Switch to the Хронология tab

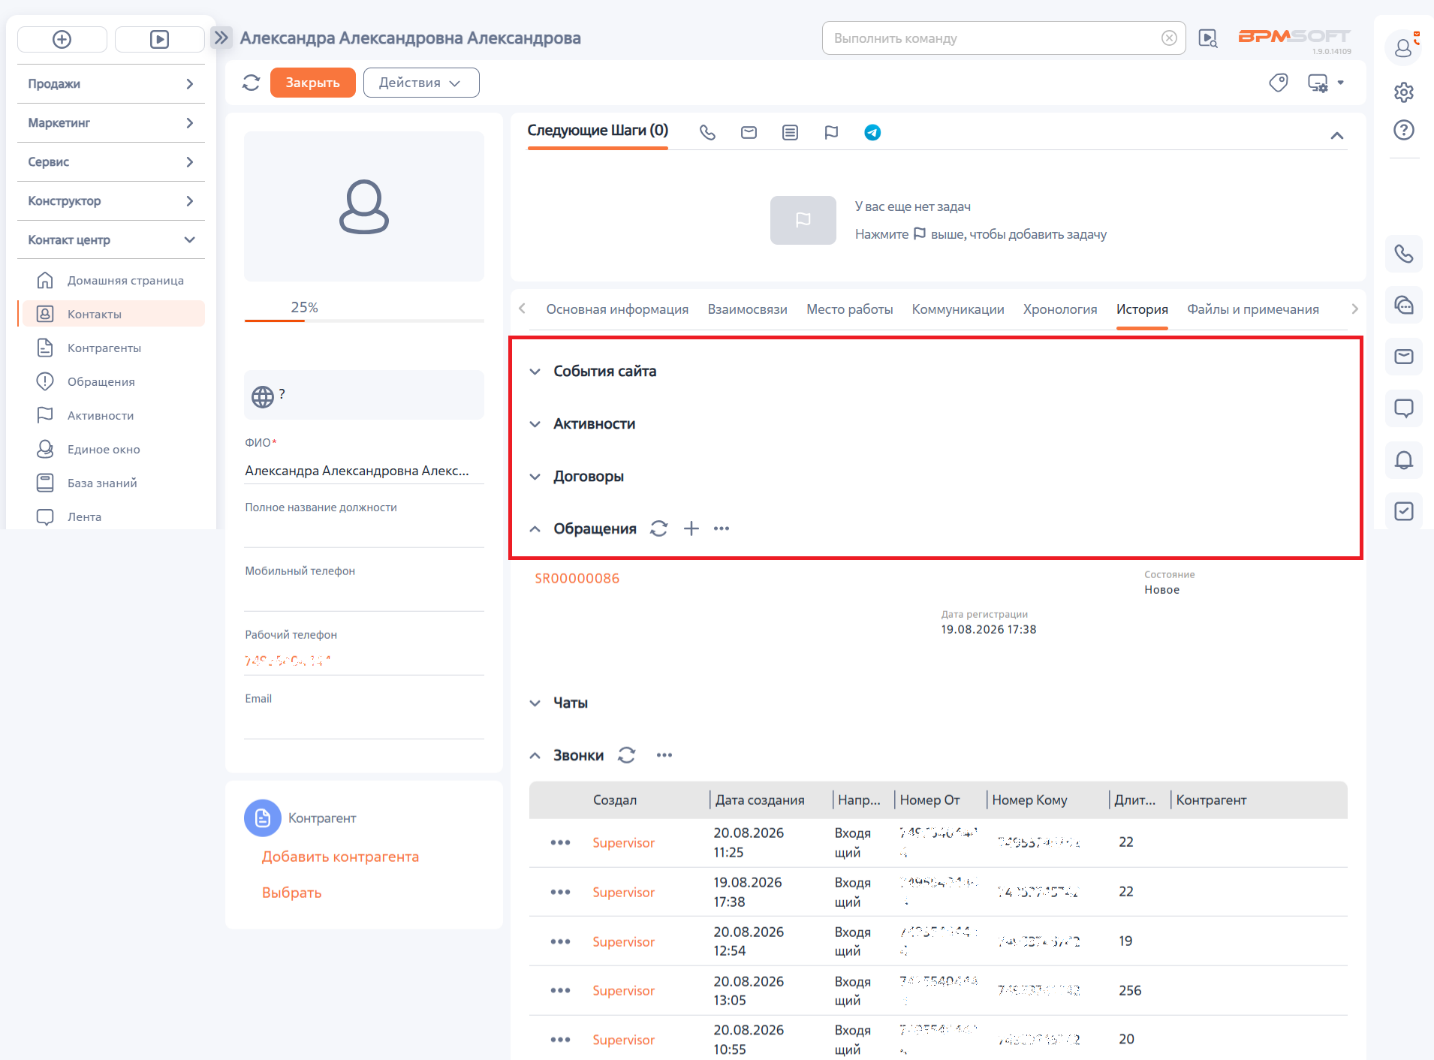(1060, 309)
